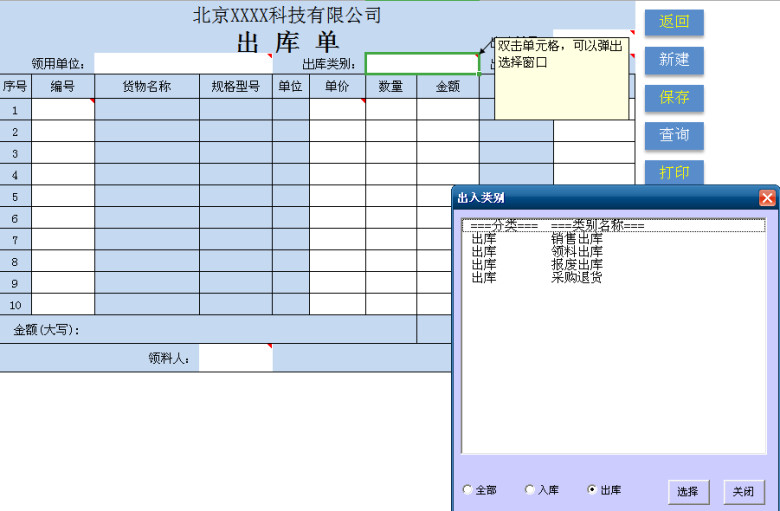Select the 出库 radio option
The image size is (780, 511).
[604, 490]
